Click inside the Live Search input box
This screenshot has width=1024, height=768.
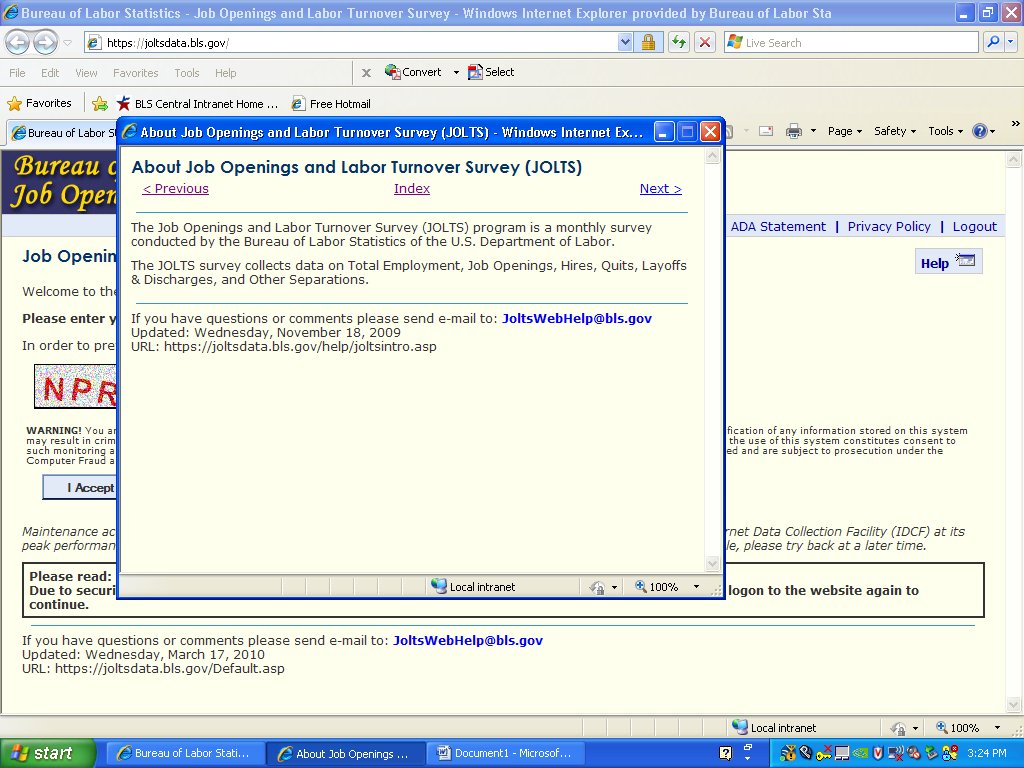pyautogui.click(x=850, y=43)
